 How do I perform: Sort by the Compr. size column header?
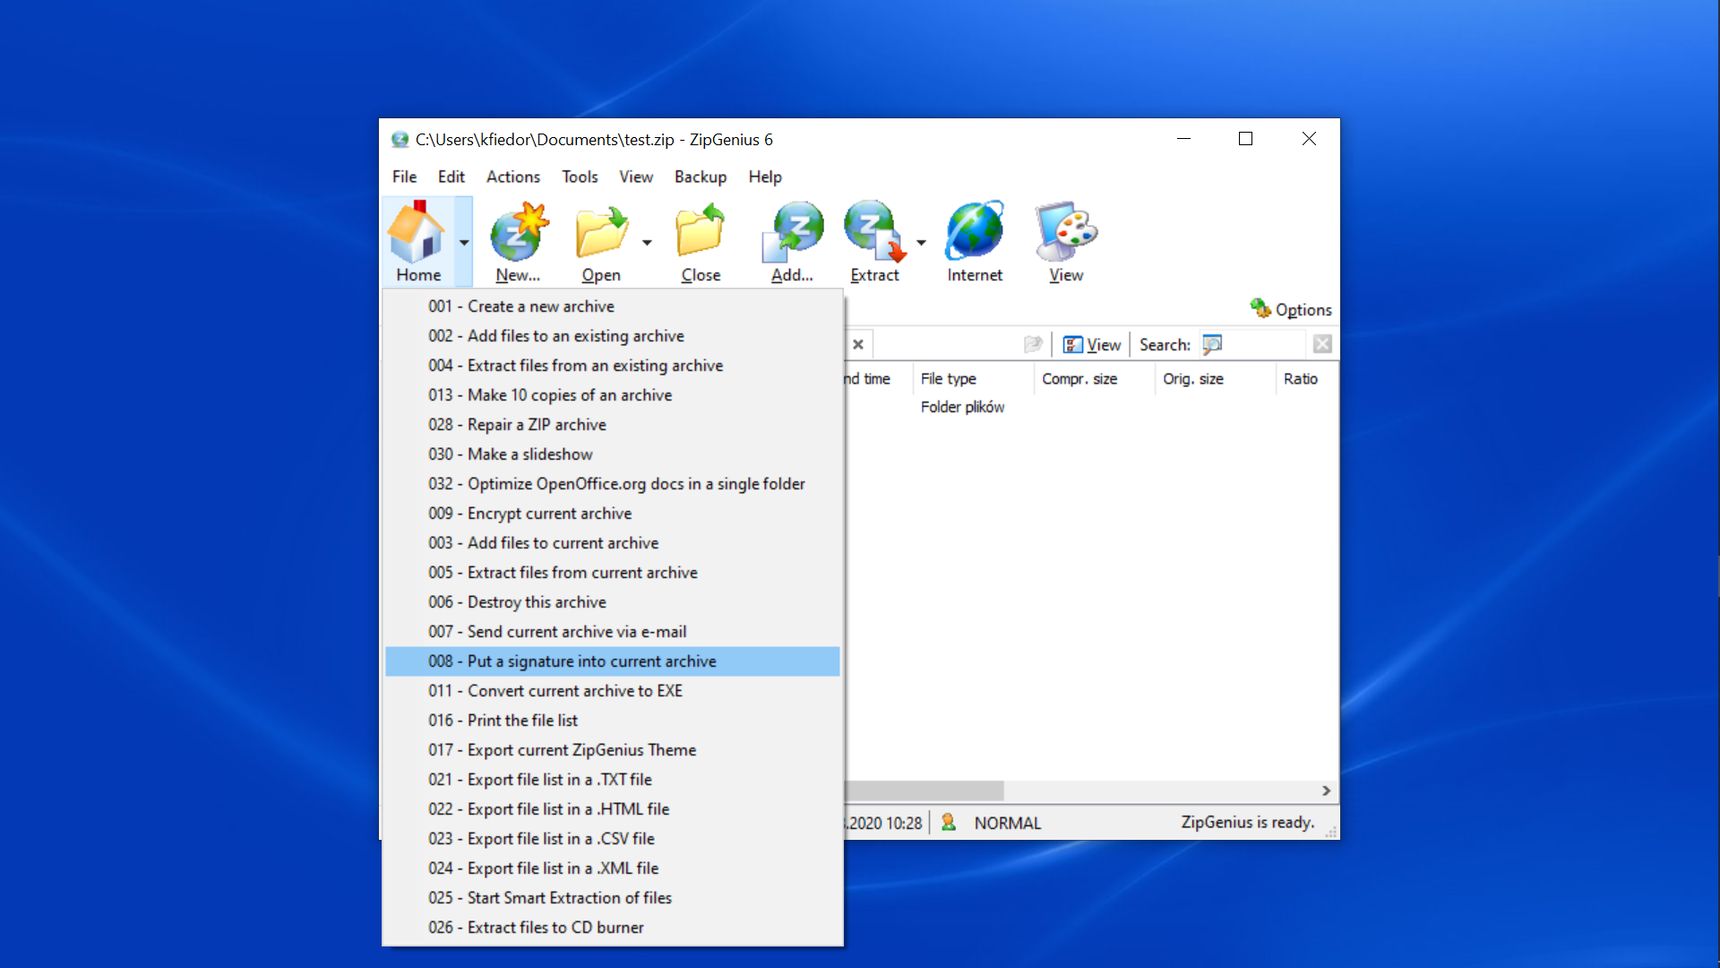click(1094, 379)
